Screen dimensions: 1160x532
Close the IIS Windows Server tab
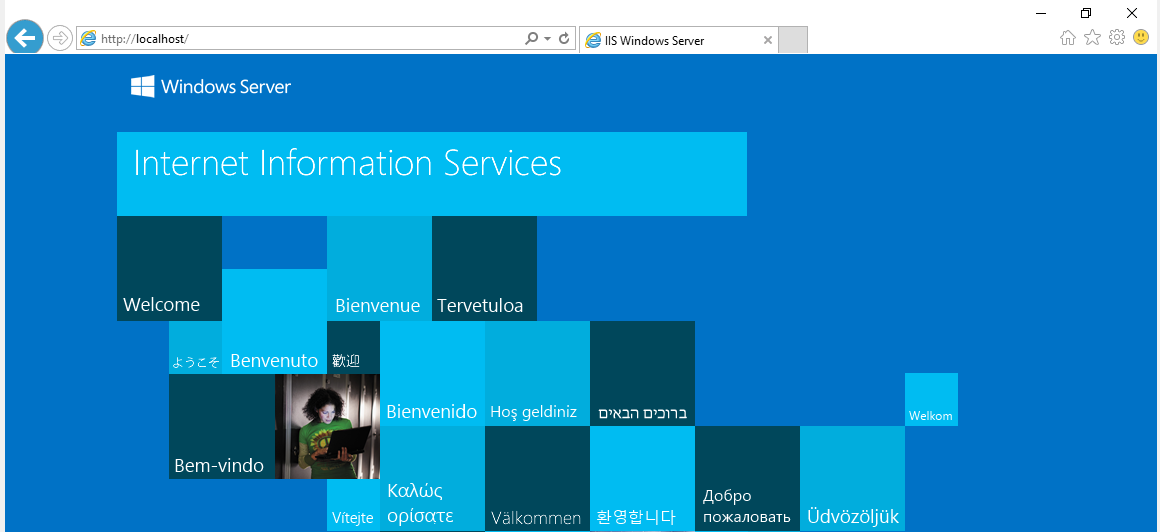pos(767,41)
